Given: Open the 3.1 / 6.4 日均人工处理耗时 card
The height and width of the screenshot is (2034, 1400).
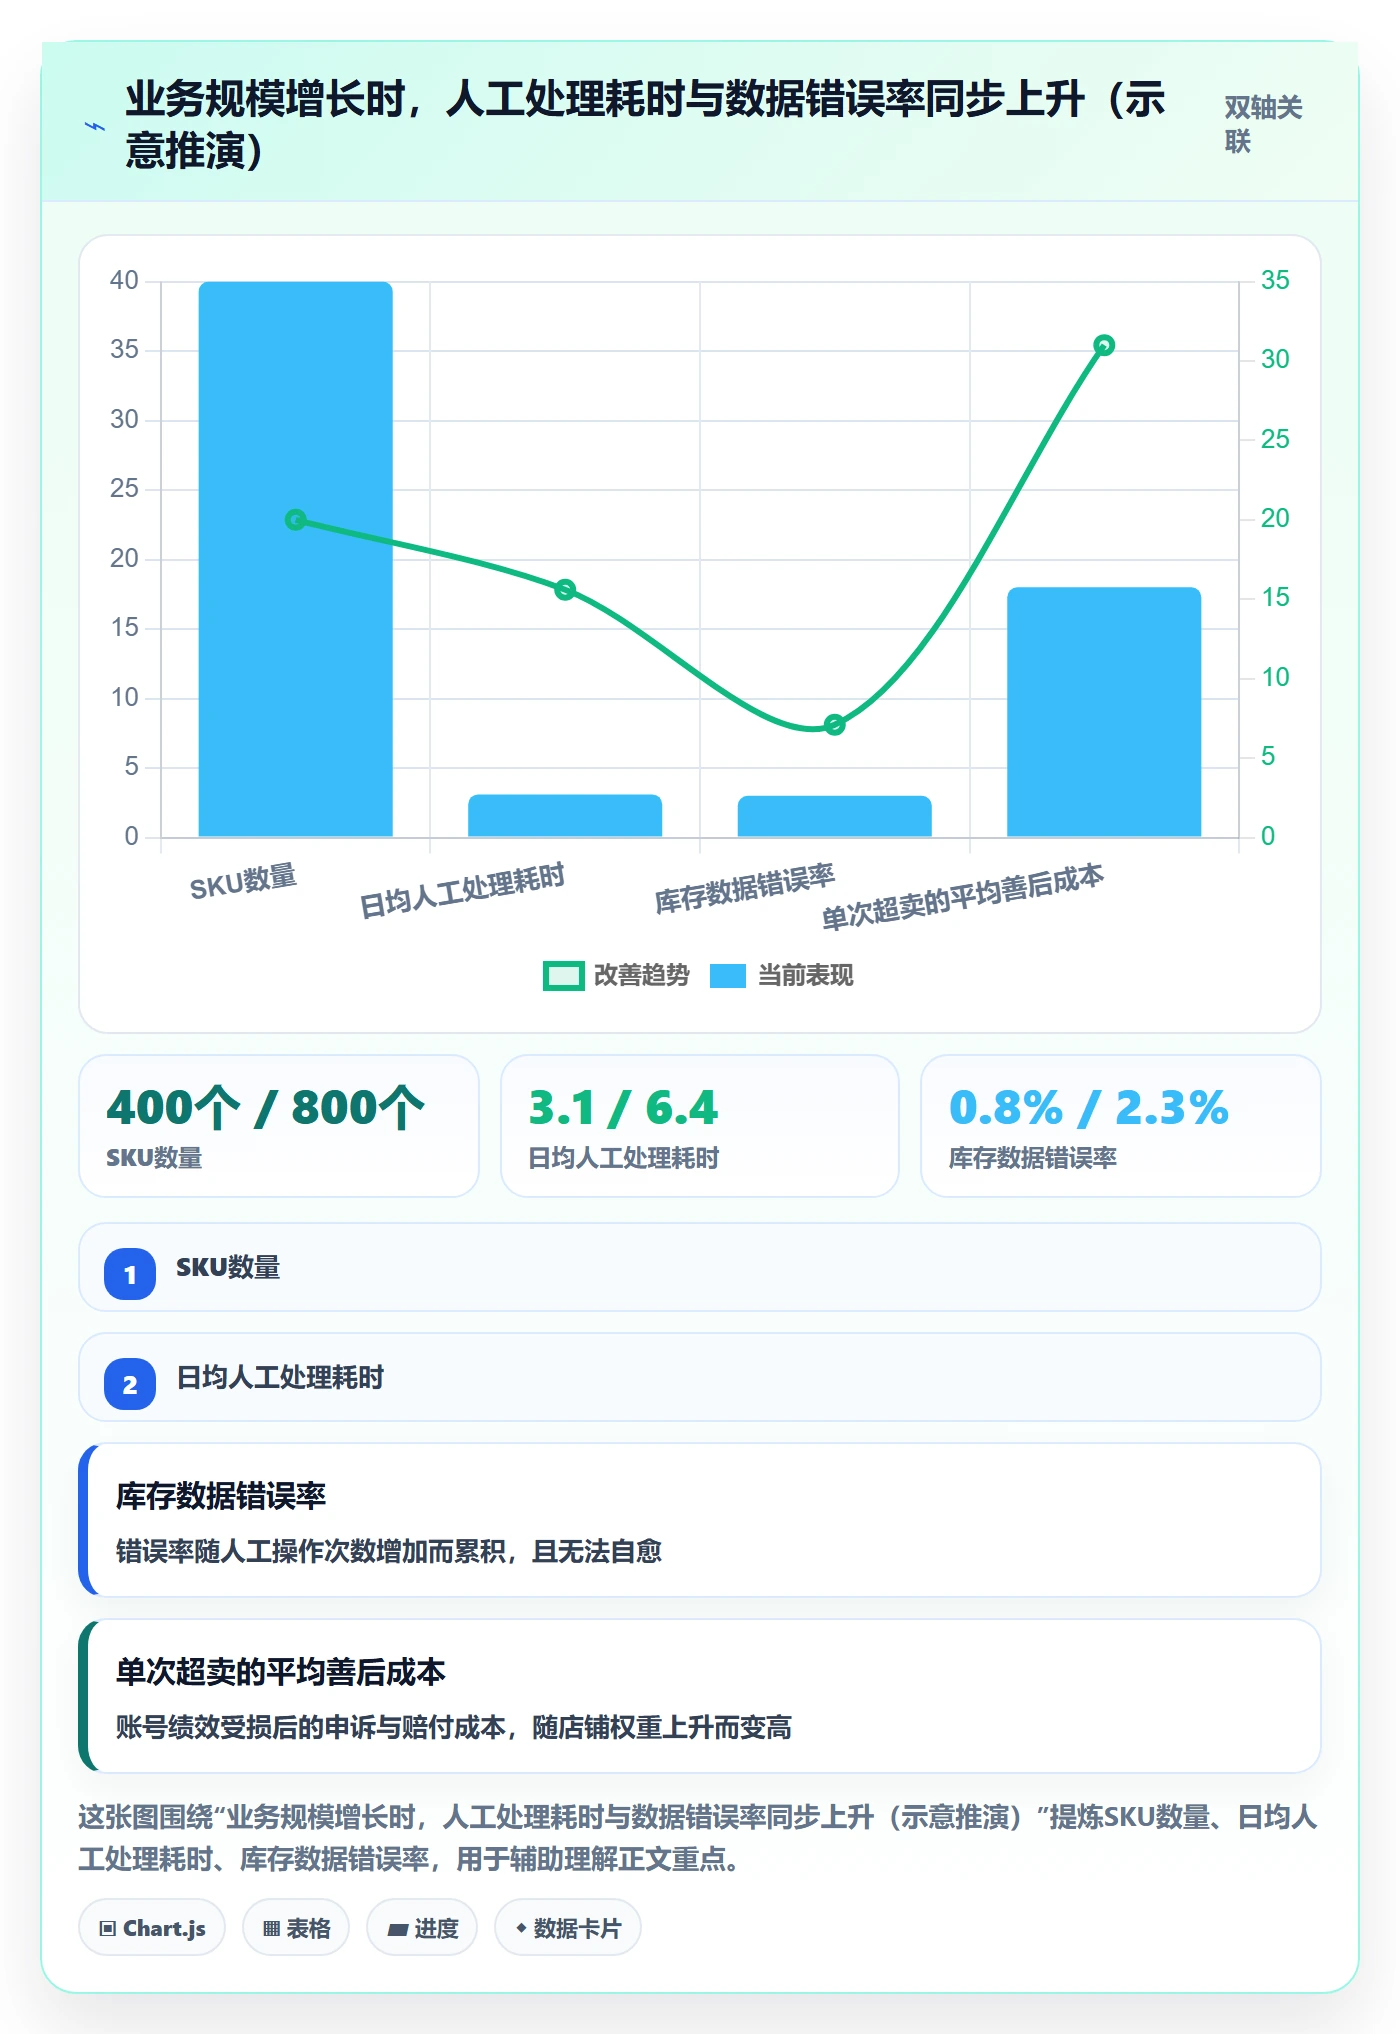Looking at the screenshot, I should [x=700, y=1126].
